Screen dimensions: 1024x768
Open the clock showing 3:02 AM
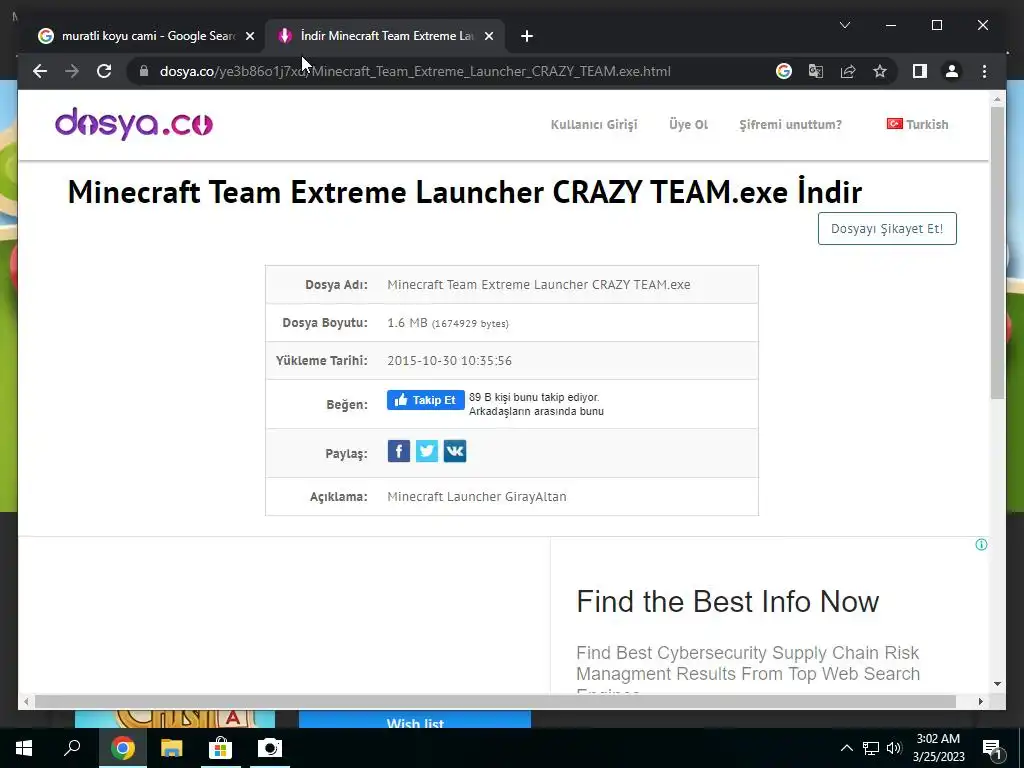pos(938,748)
